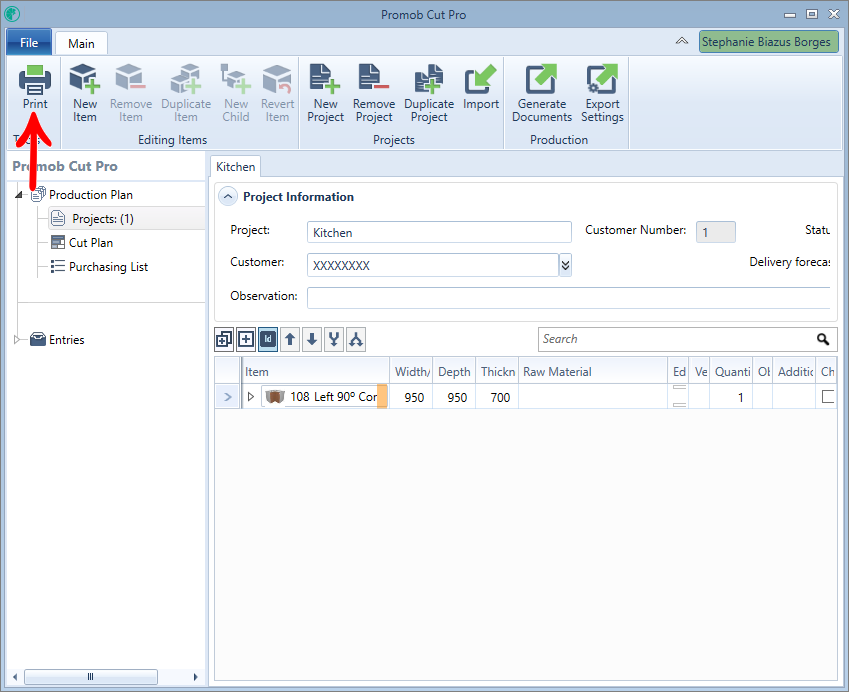Click the New Child ribbon button

(236, 93)
